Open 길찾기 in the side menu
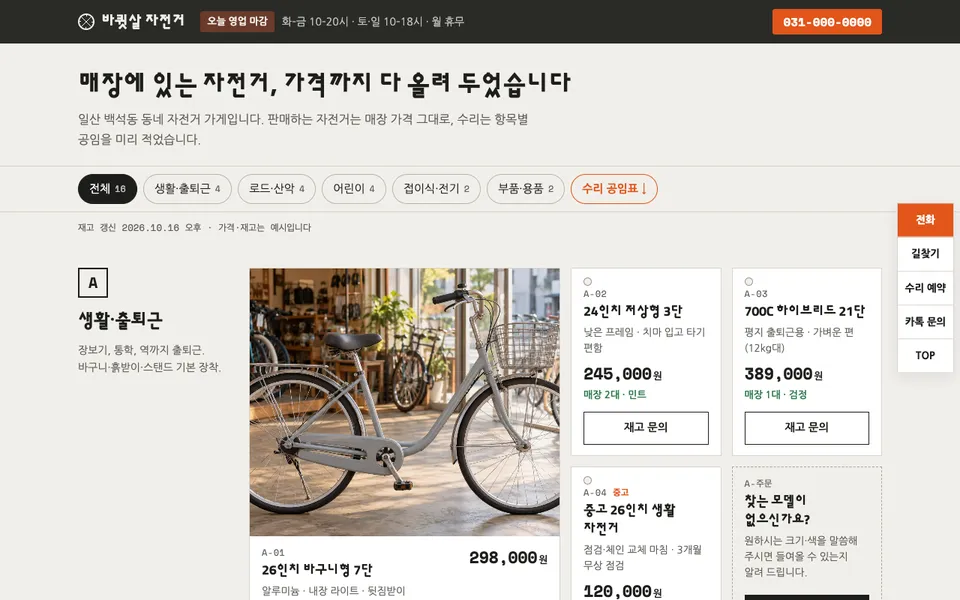Screen dimensions: 960x600 pyautogui.click(x=925, y=253)
